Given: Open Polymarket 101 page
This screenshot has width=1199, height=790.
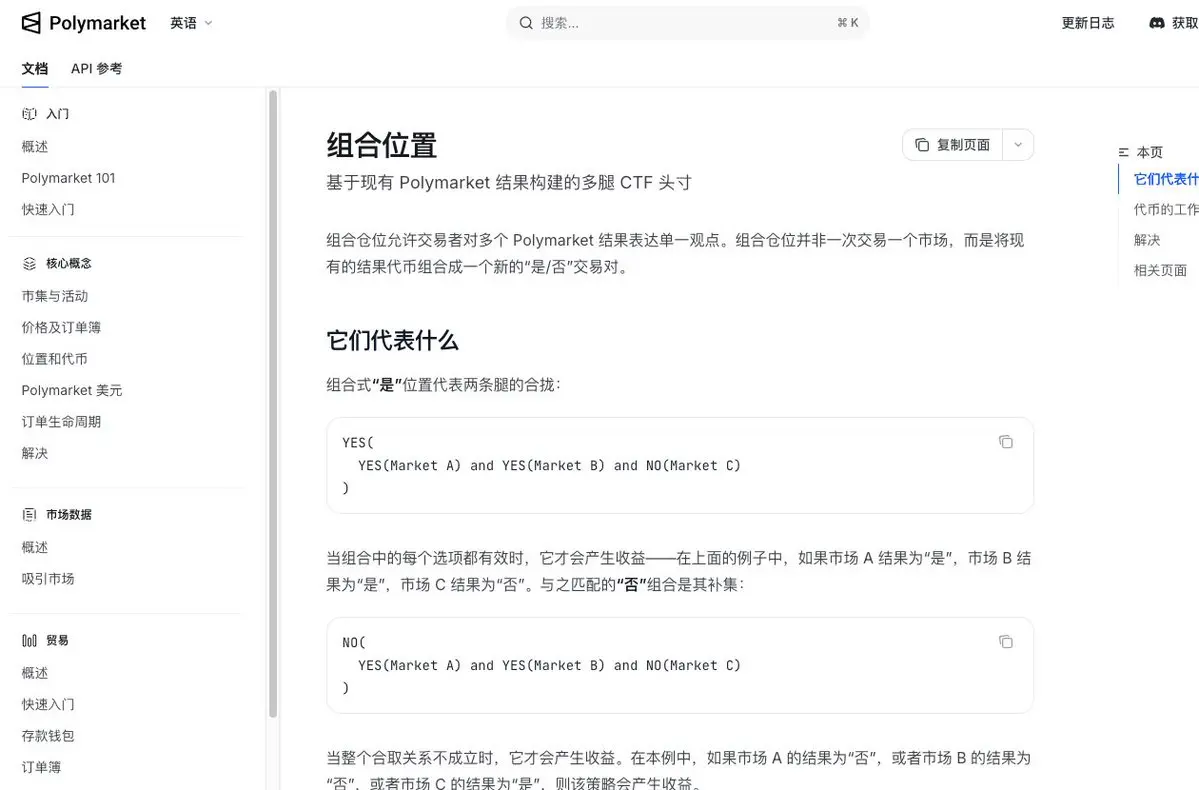Looking at the screenshot, I should point(68,178).
